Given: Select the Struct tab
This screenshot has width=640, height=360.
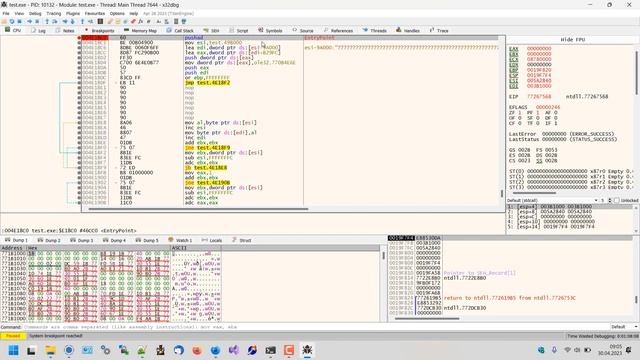Looking at the screenshot, I should (x=242, y=240).
